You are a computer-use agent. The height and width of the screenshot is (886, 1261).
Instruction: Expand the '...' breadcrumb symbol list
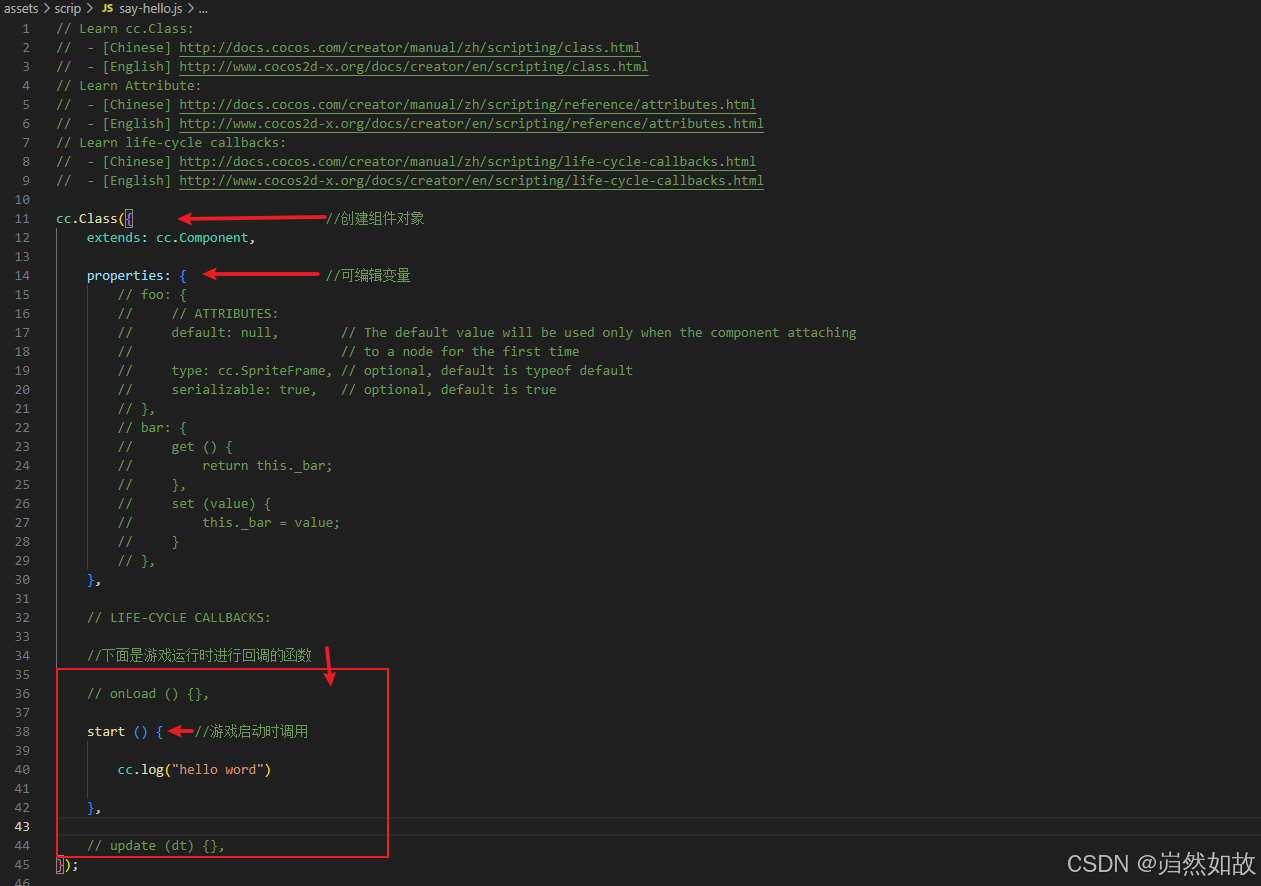point(203,8)
